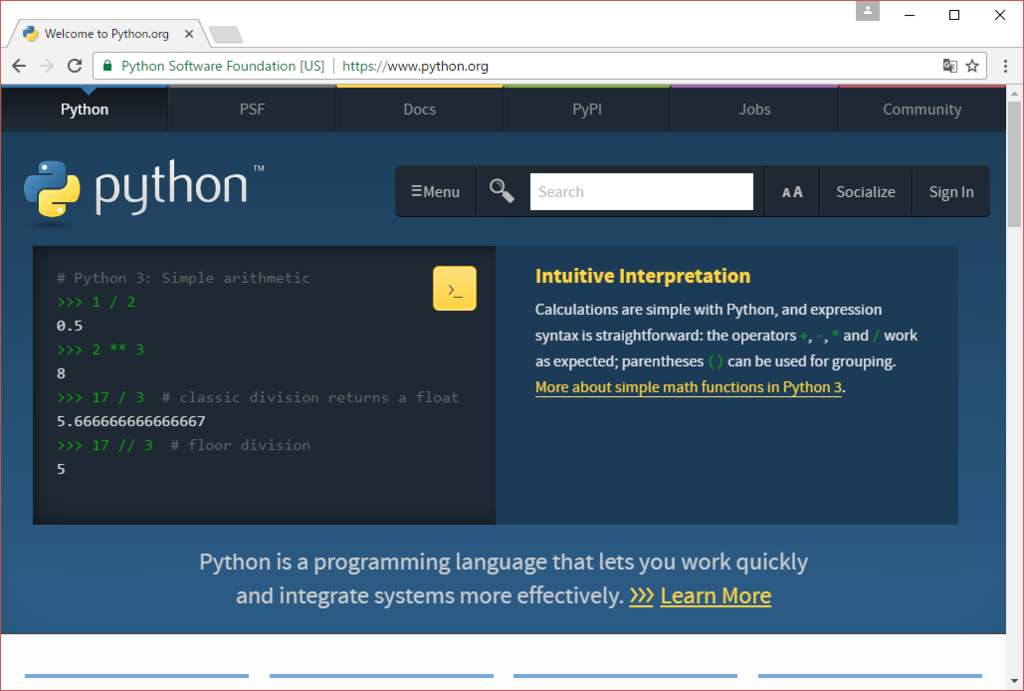Click the green padlock security icon
Image resolution: width=1024 pixels, height=691 pixels.
pyautogui.click(x=108, y=66)
